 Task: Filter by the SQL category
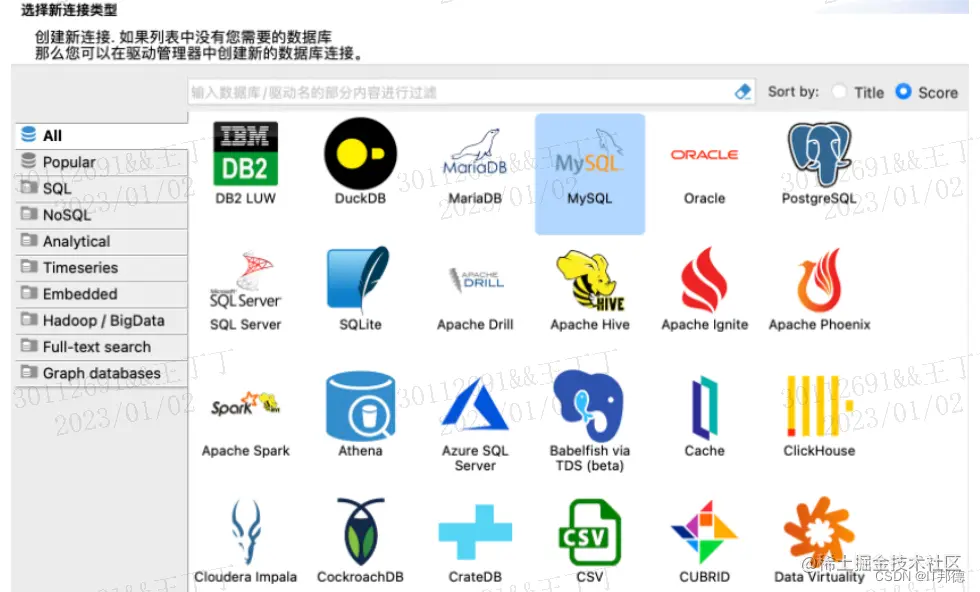(x=101, y=188)
